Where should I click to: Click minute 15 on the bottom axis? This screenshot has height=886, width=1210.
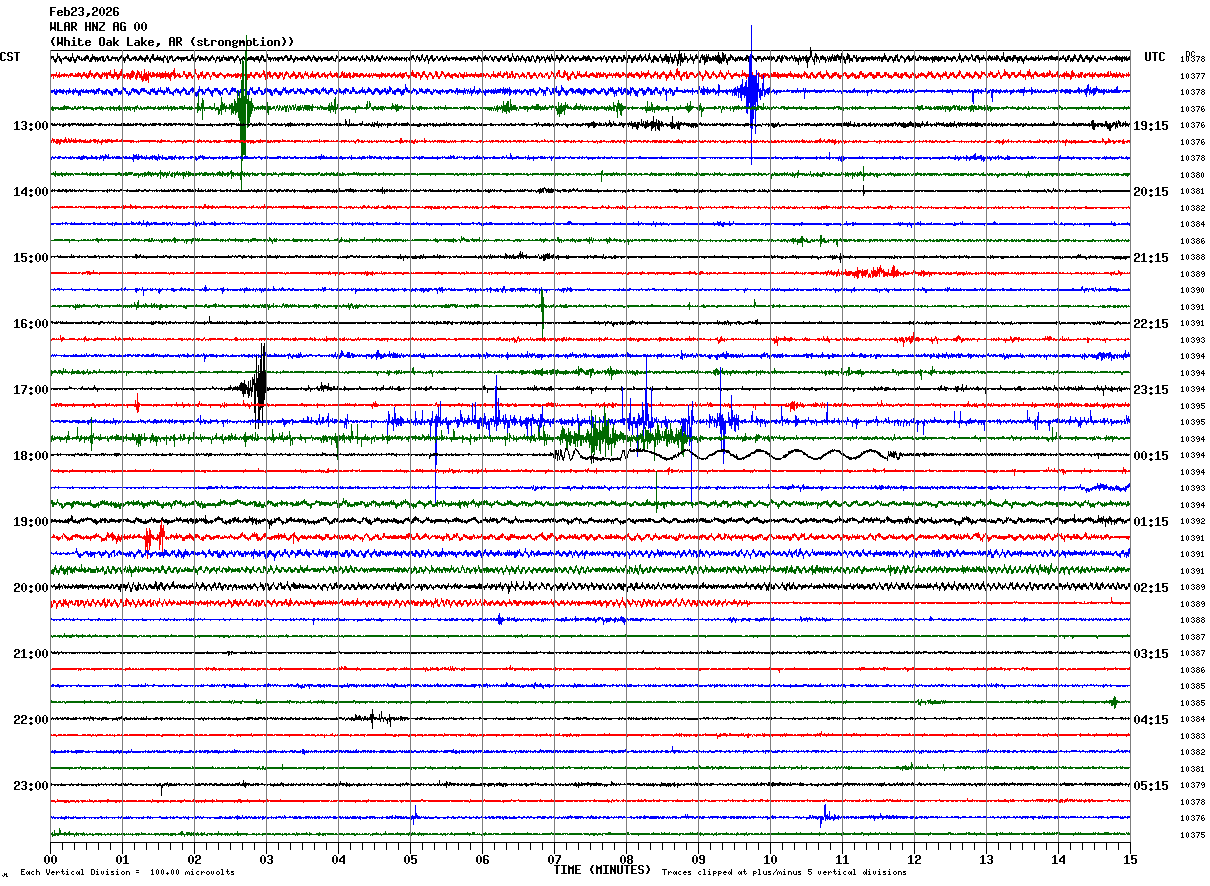click(1130, 859)
